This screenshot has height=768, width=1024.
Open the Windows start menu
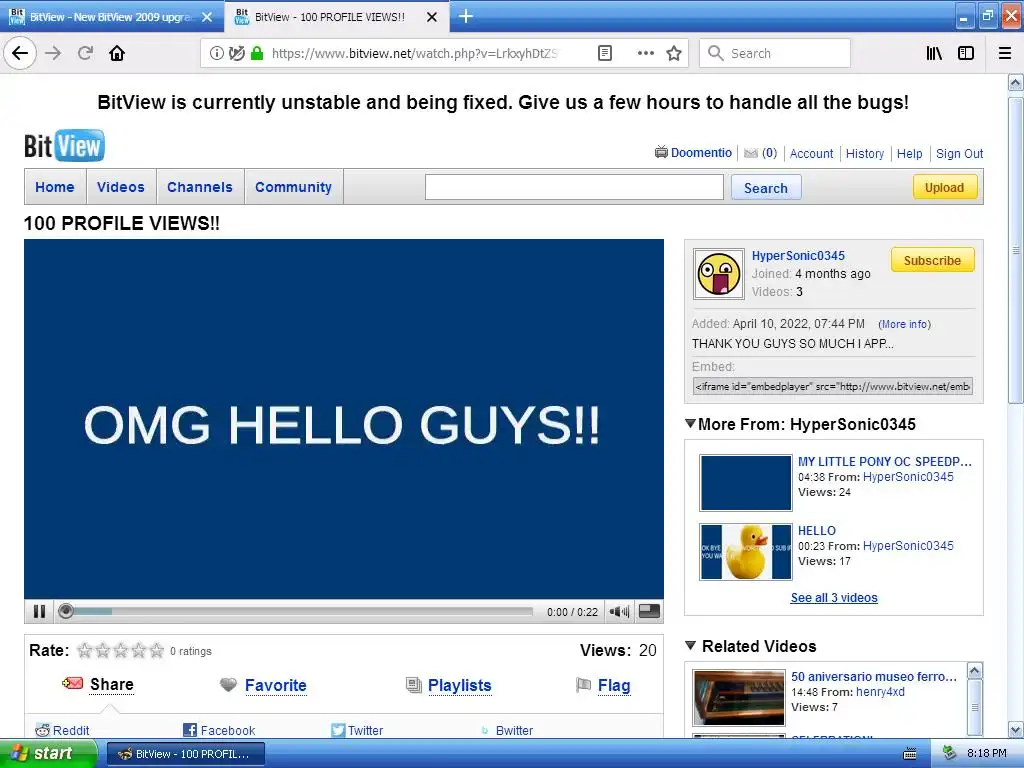pyautogui.click(x=47, y=754)
